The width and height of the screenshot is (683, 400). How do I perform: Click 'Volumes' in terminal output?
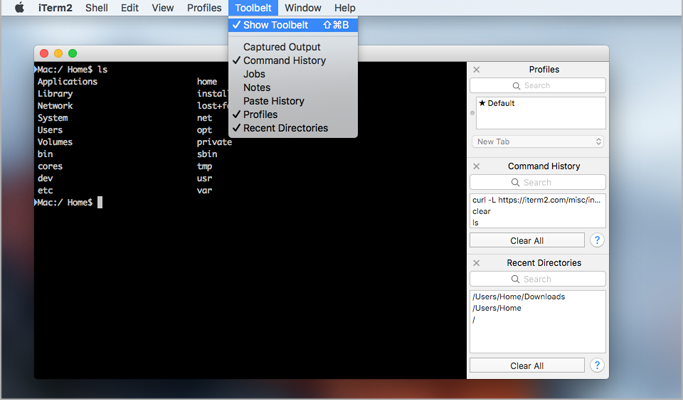coord(55,142)
